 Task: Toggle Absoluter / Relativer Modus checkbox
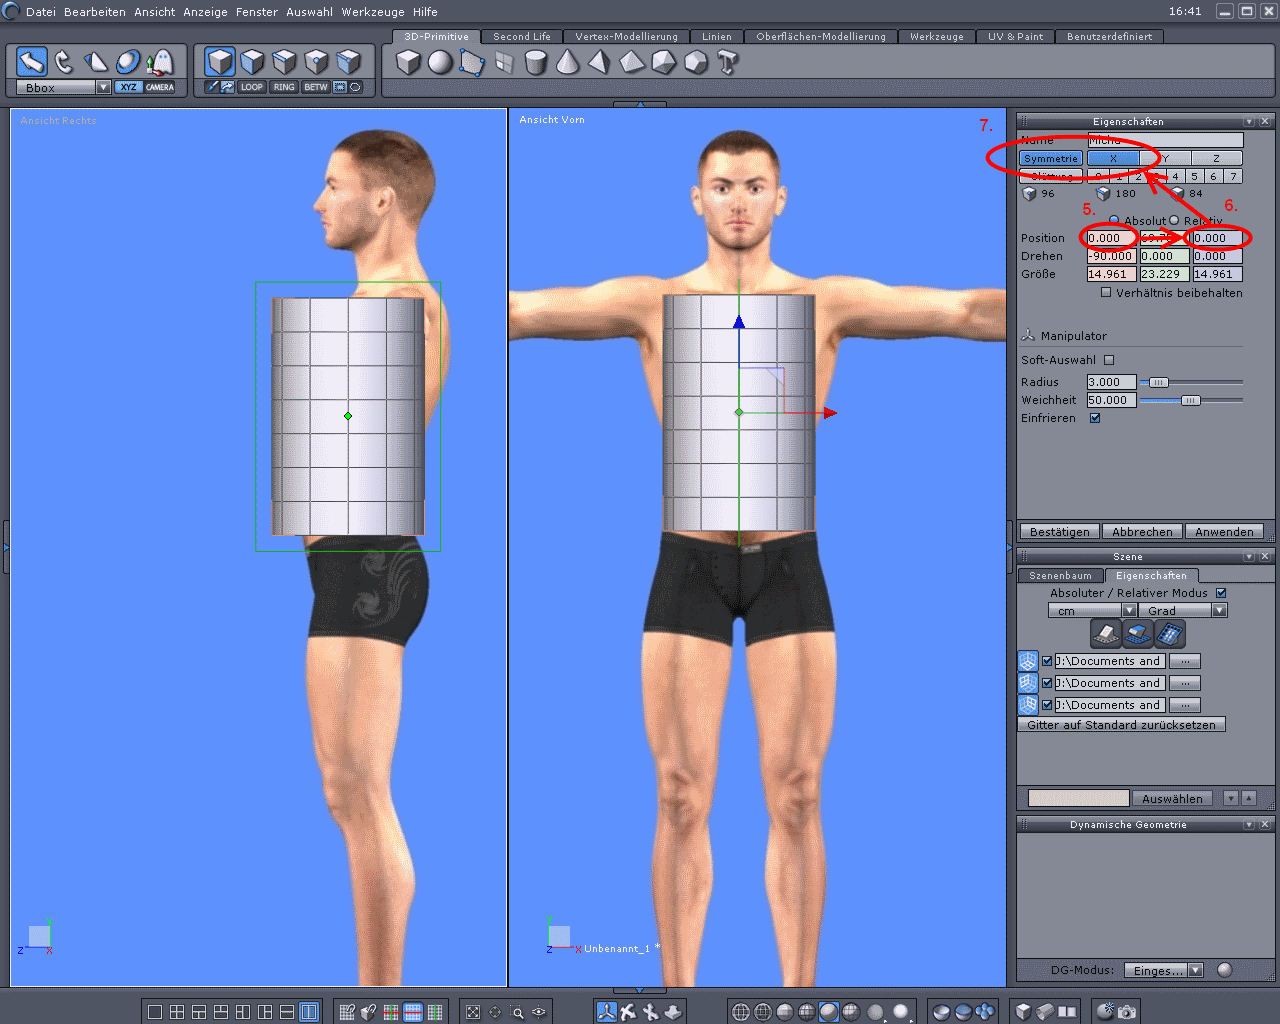click(x=1221, y=593)
